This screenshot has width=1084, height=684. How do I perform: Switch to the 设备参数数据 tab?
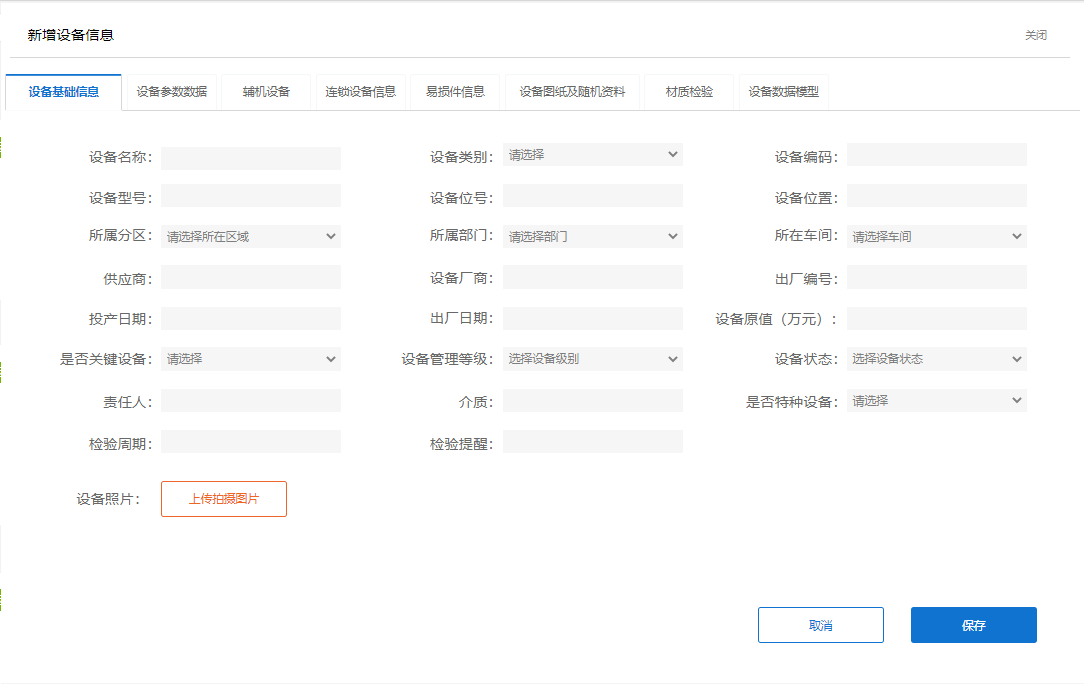click(x=171, y=92)
